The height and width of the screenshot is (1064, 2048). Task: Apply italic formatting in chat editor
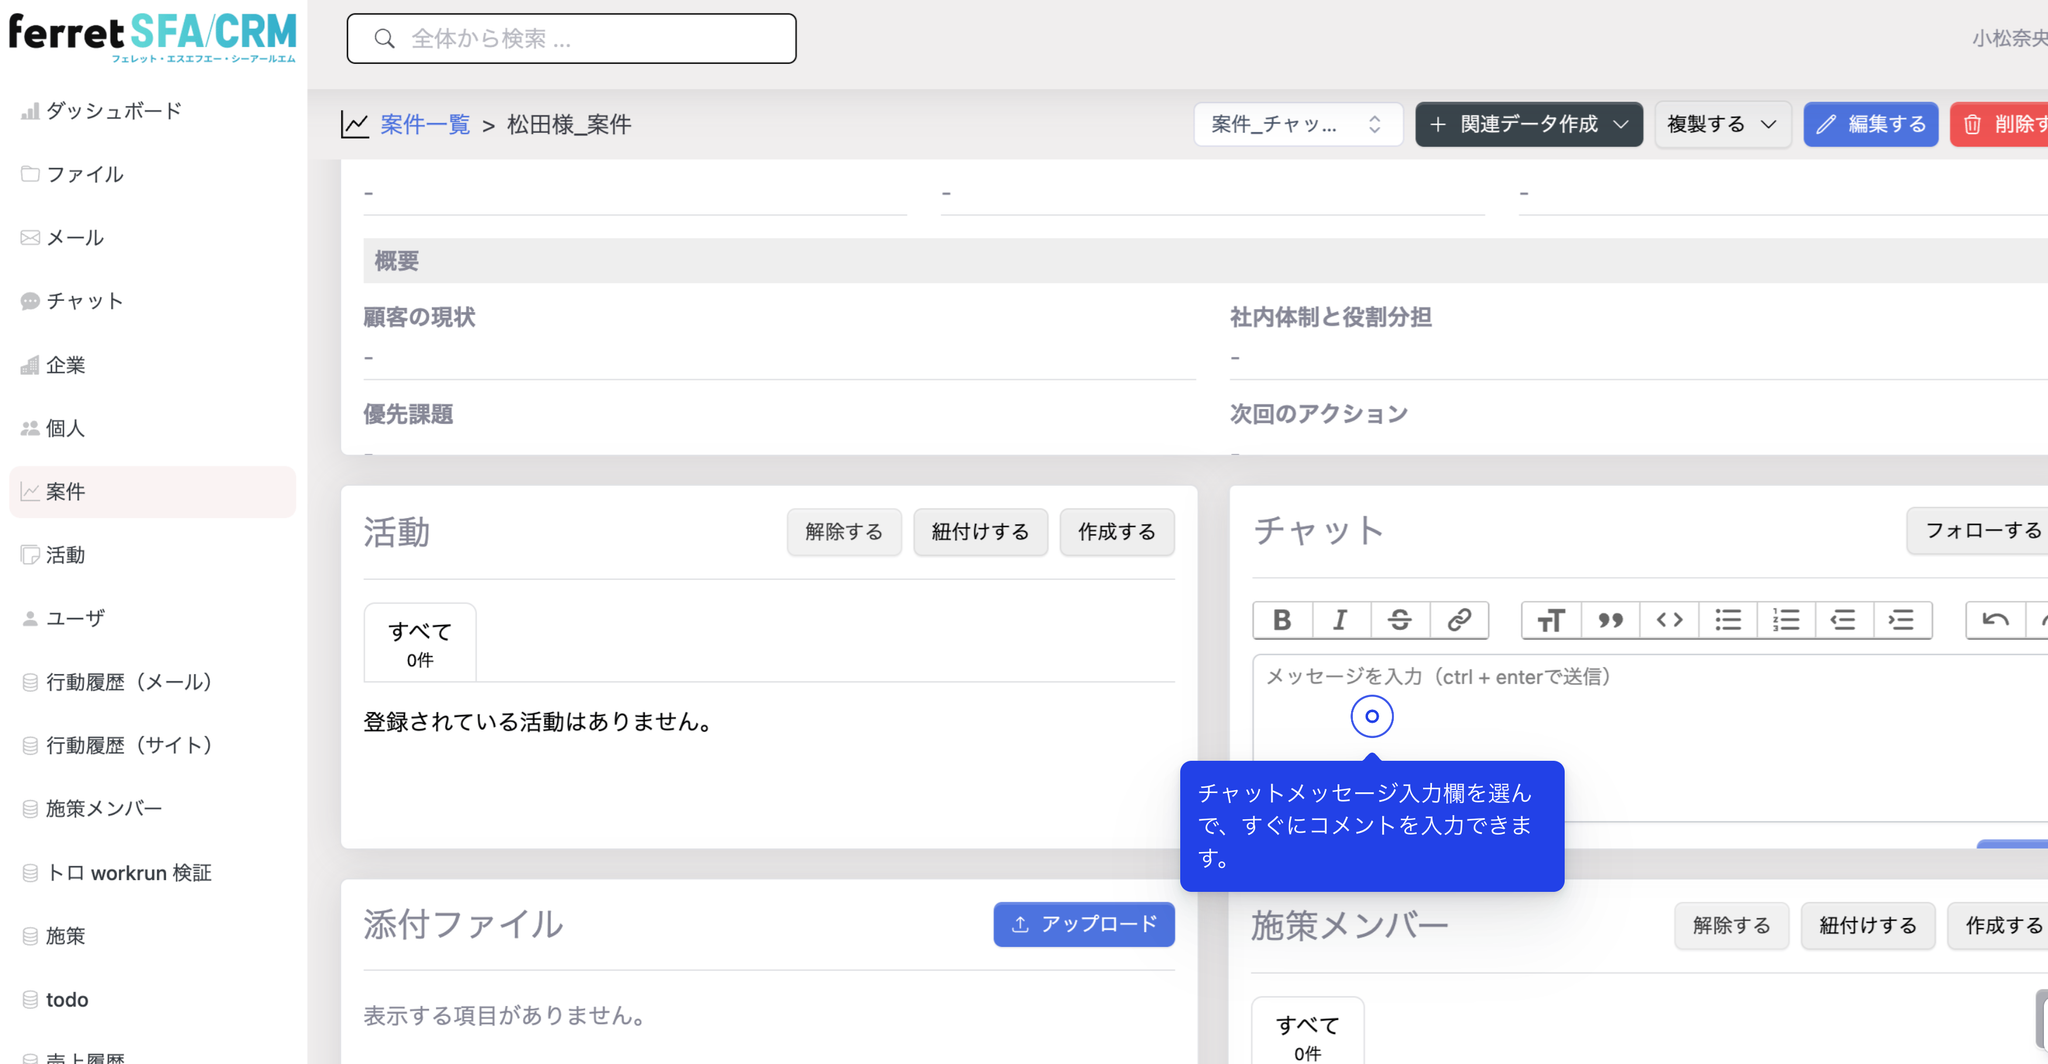click(1341, 620)
